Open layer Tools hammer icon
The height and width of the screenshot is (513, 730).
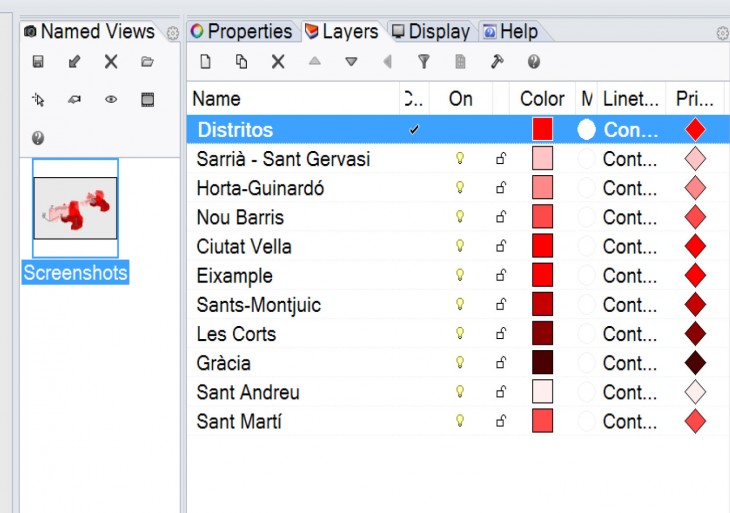tap(497, 62)
